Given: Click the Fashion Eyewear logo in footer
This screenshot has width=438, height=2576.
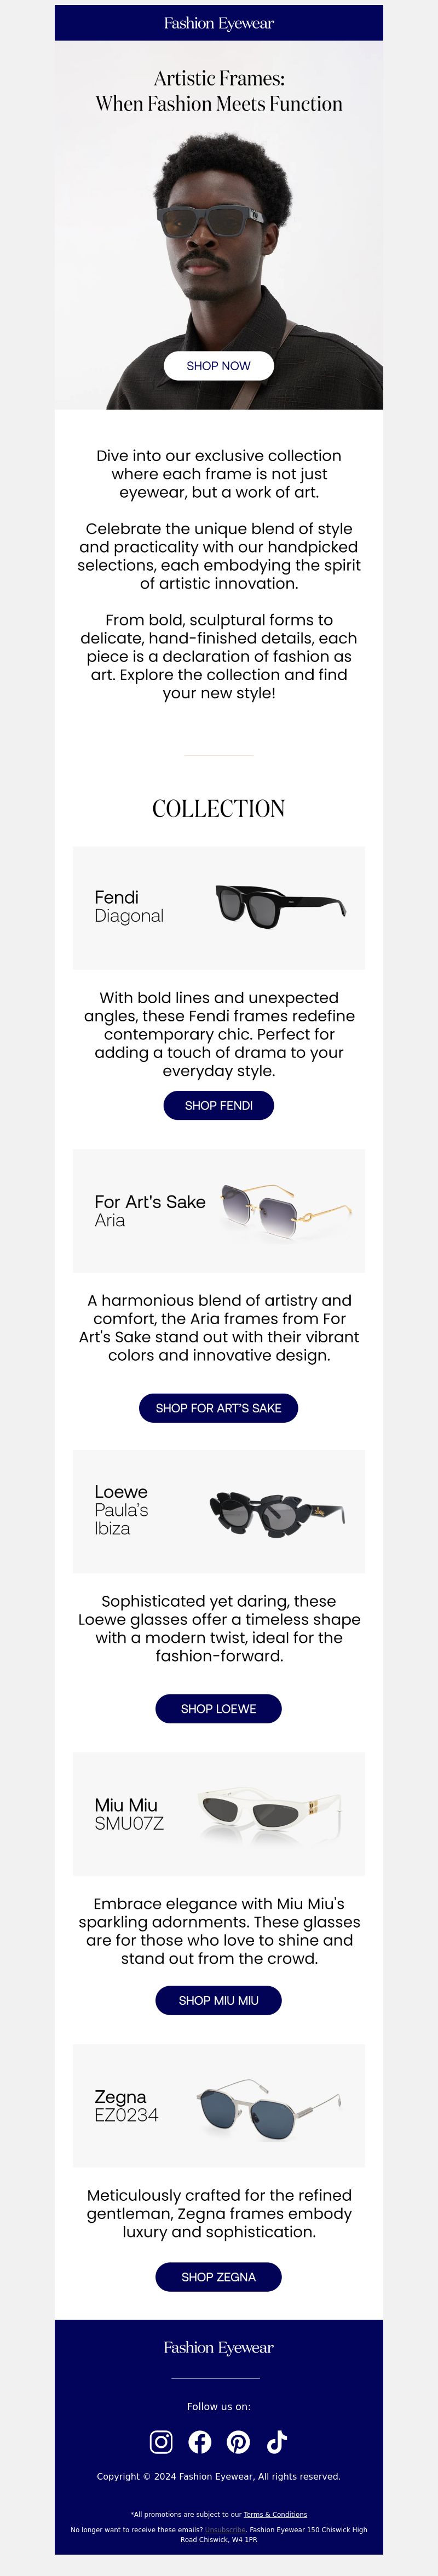Looking at the screenshot, I should pyautogui.click(x=219, y=2347).
